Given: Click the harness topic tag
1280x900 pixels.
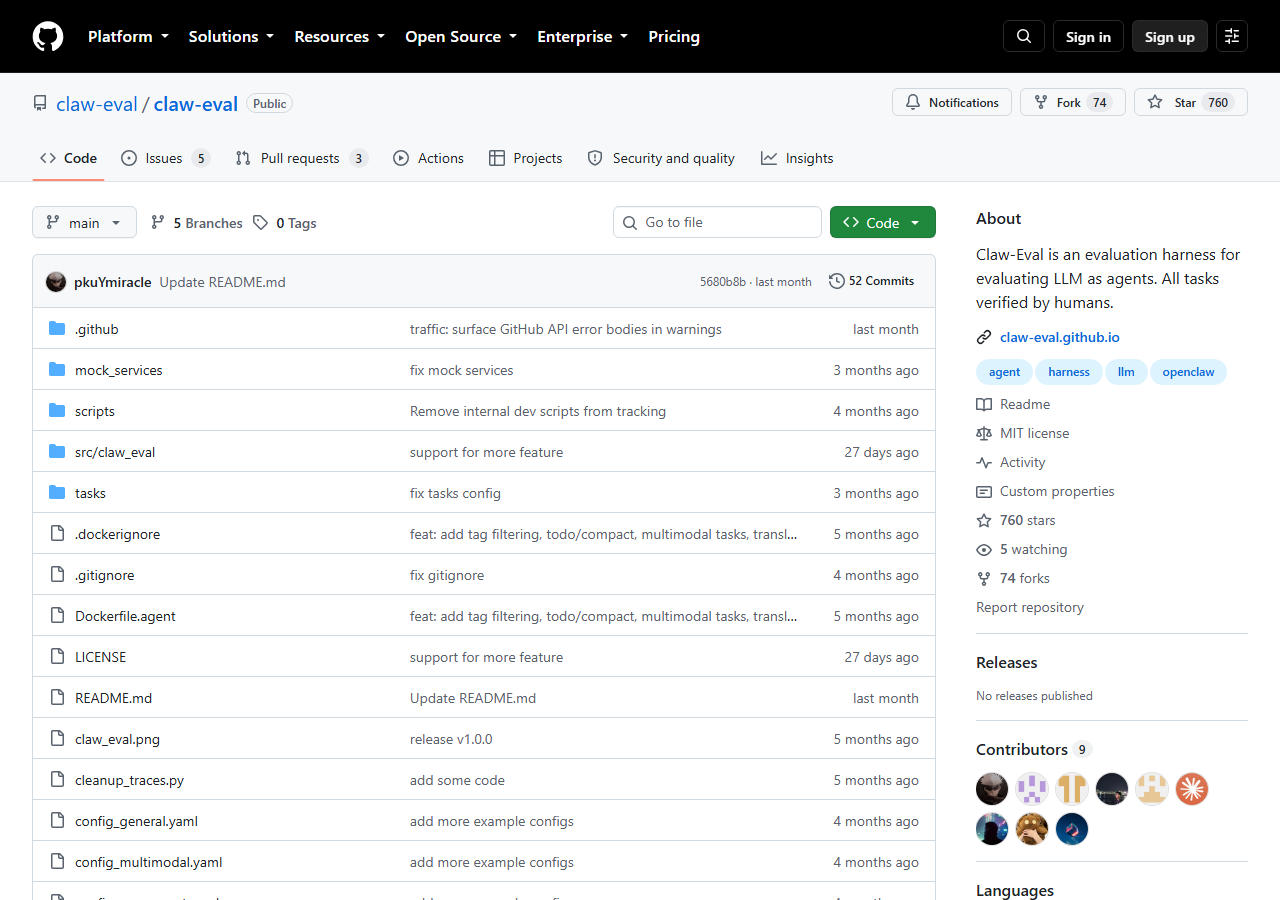Looking at the screenshot, I should point(1069,372).
